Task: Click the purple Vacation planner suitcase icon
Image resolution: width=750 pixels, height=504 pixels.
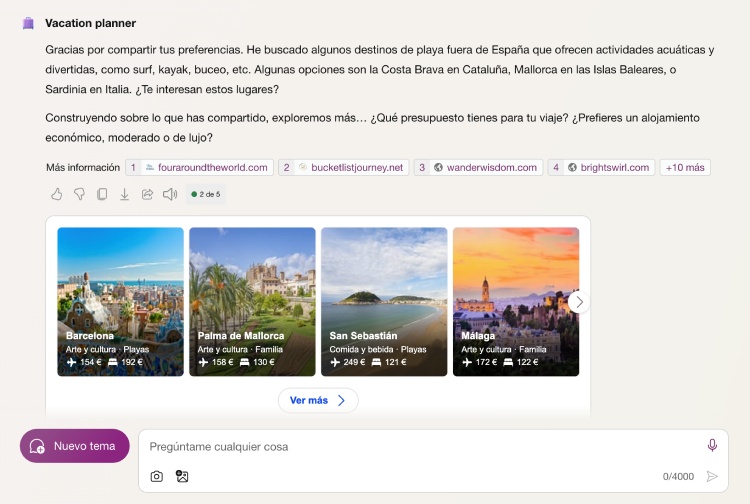Action: [x=28, y=23]
